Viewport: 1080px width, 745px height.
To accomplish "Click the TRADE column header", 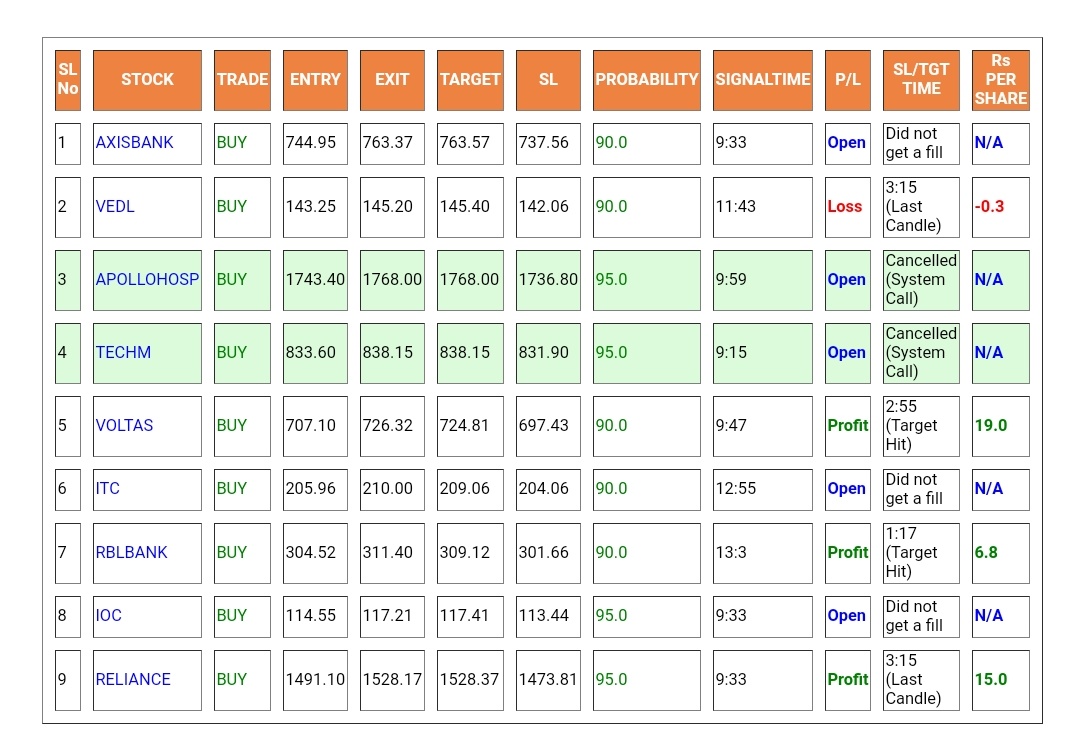I will (x=242, y=80).
